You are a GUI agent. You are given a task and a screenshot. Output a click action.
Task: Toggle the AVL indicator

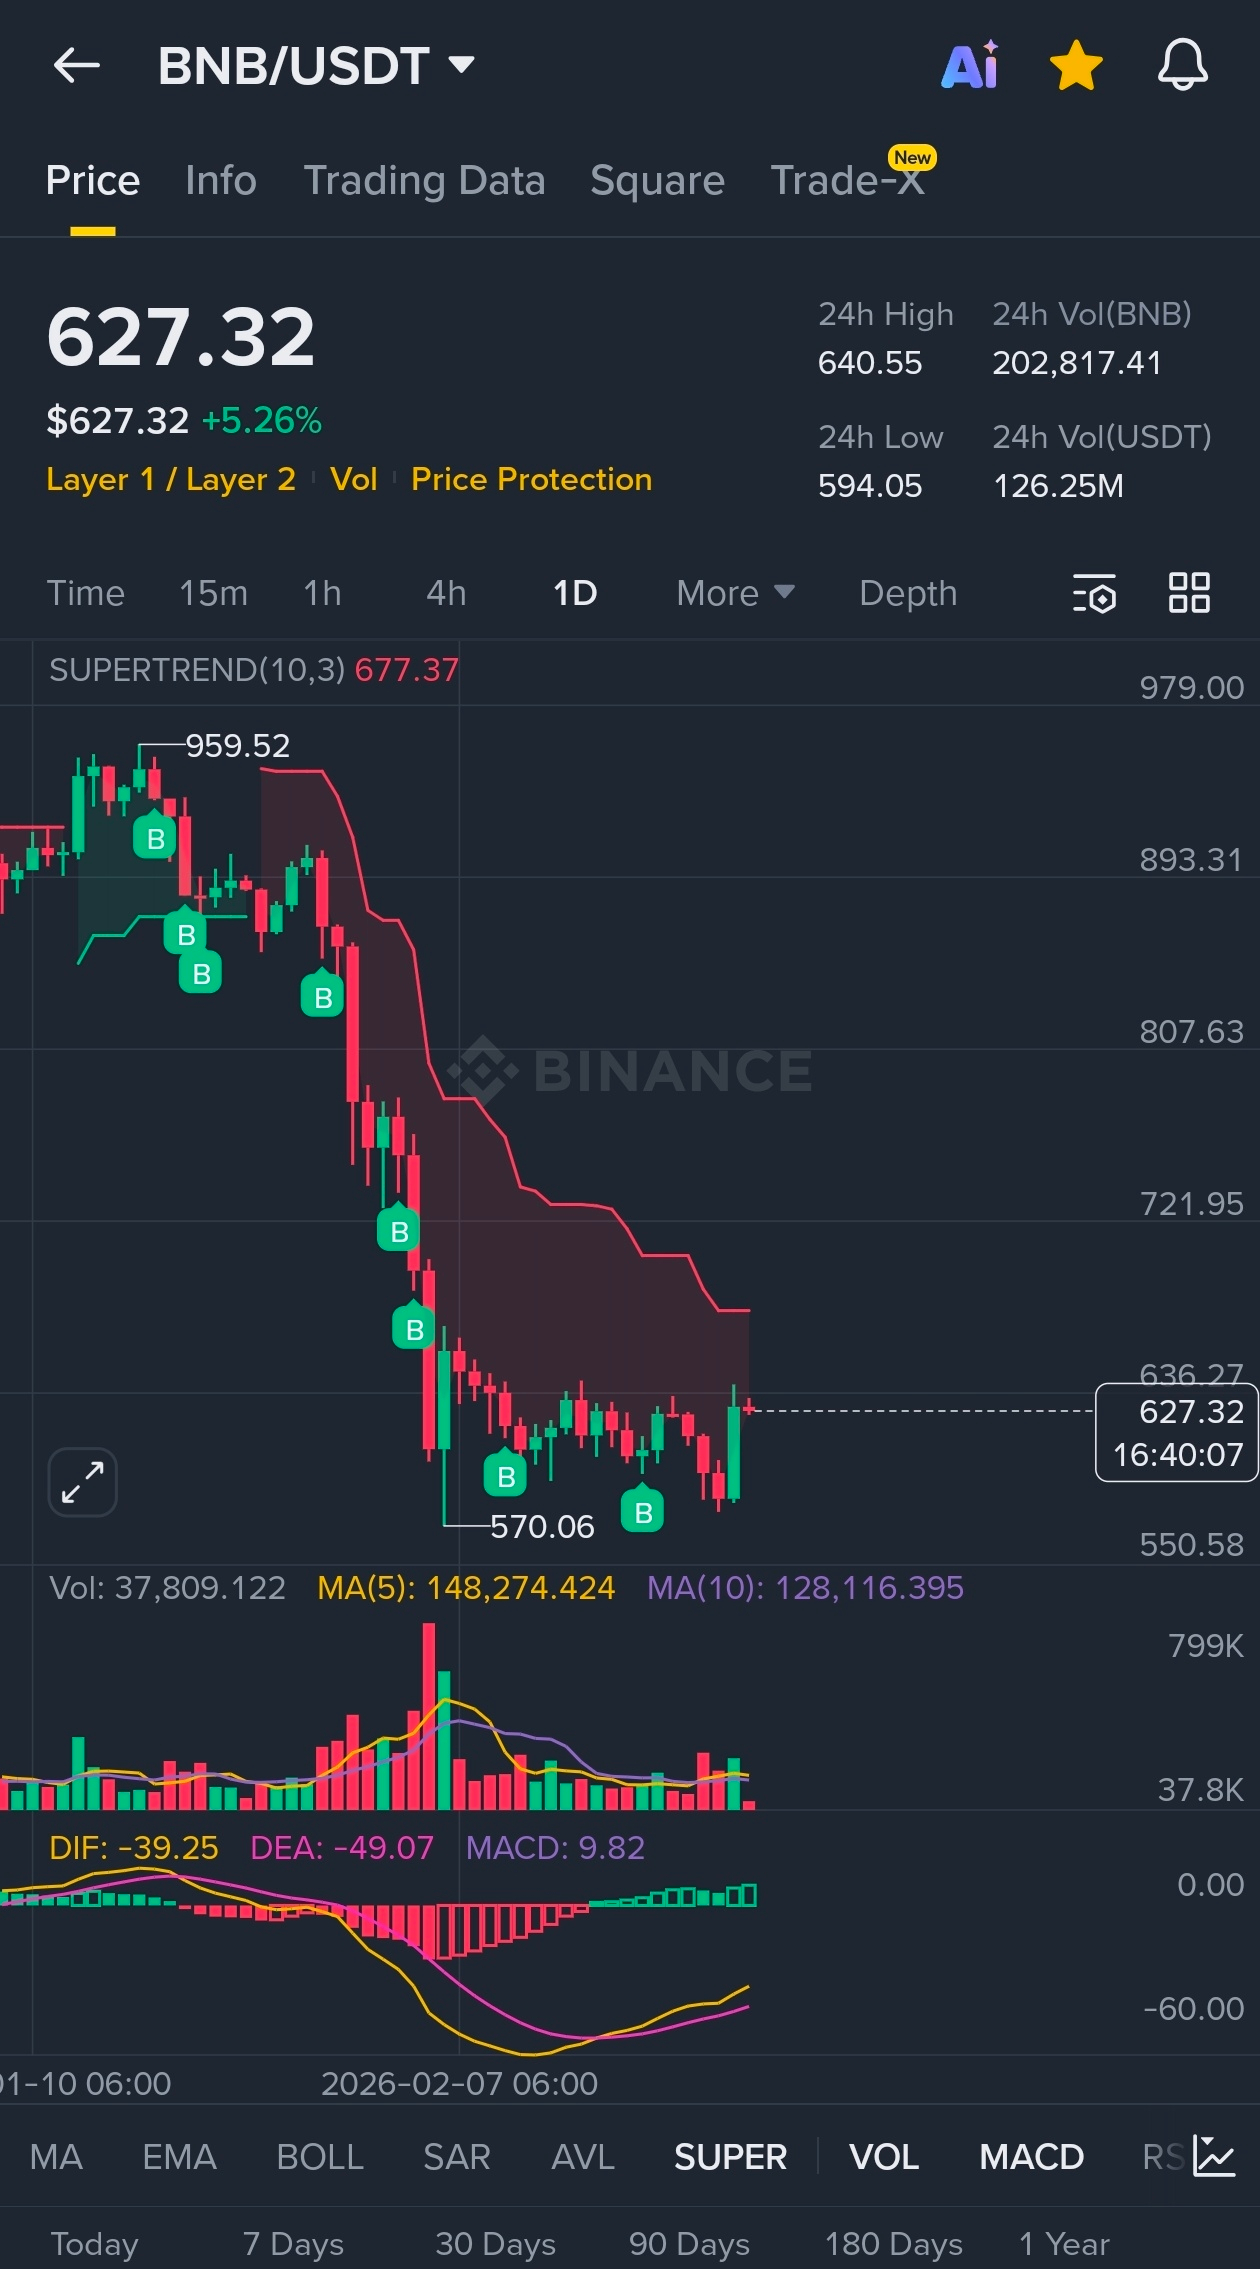point(583,2157)
